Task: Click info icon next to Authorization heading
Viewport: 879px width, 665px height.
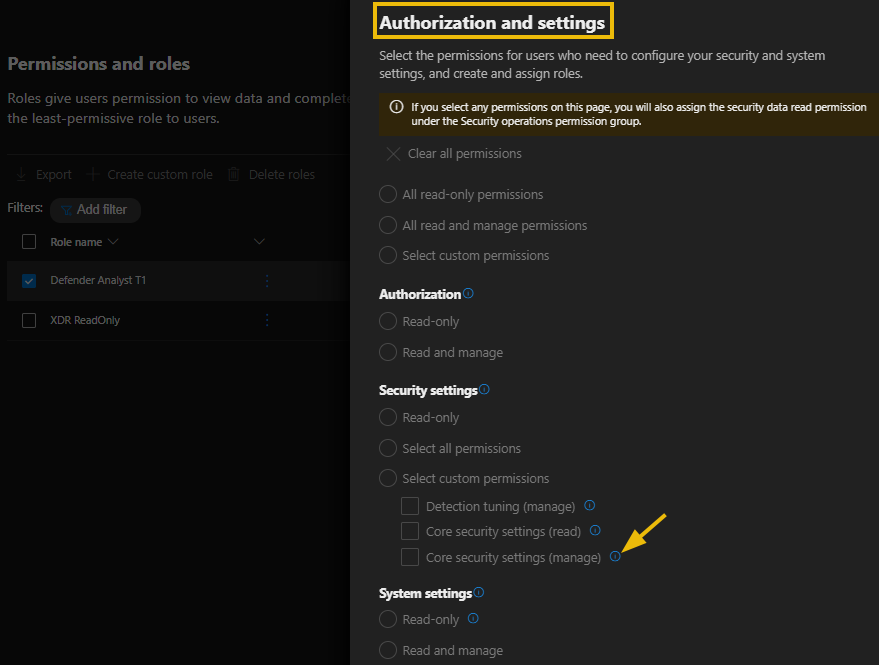Action: (469, 294)
